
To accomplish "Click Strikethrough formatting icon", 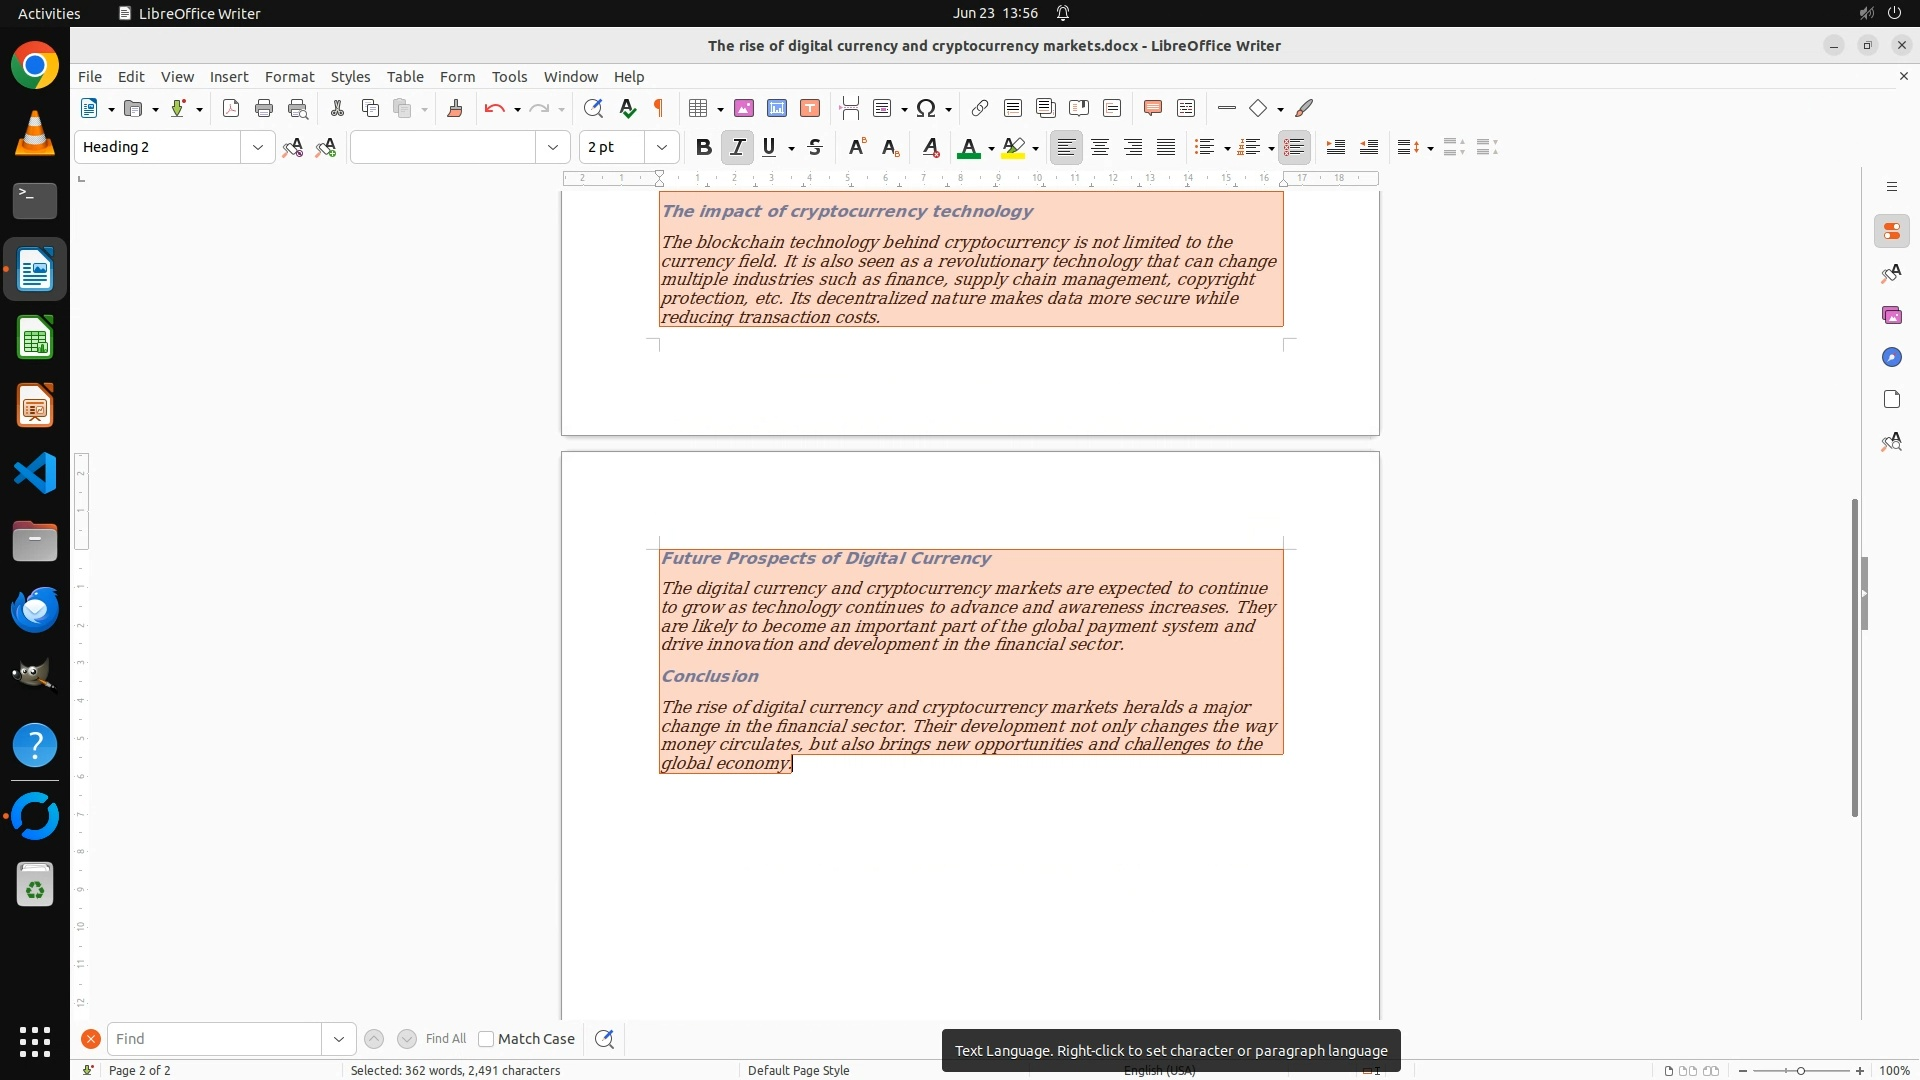I will [x=815, y=147].
